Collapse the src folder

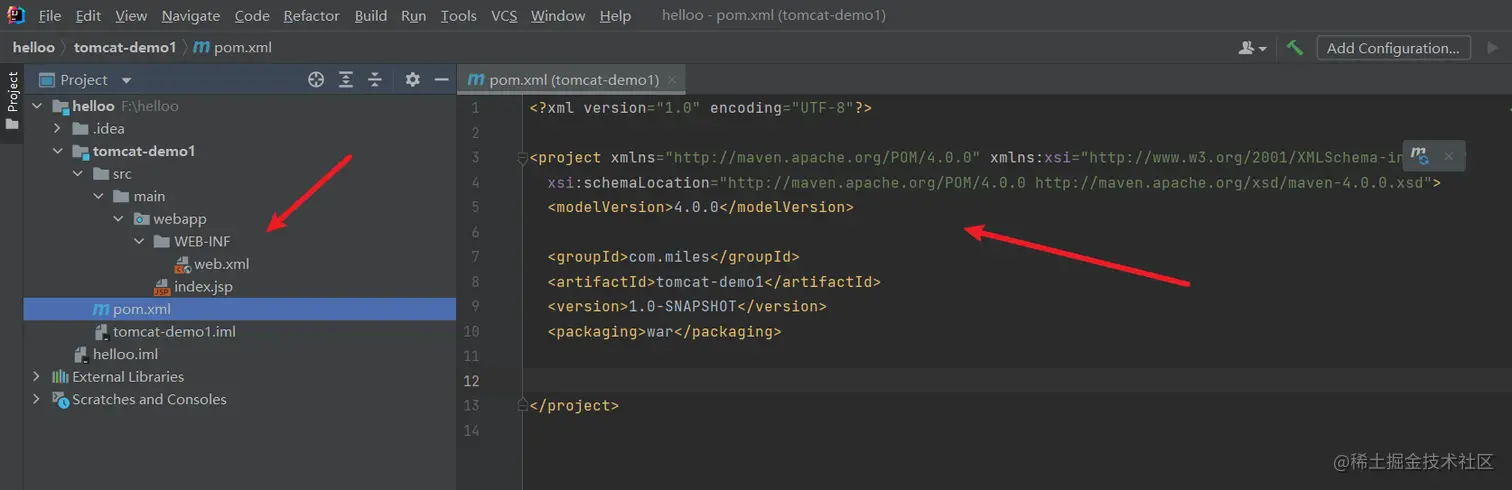click(x=78, y=174)
